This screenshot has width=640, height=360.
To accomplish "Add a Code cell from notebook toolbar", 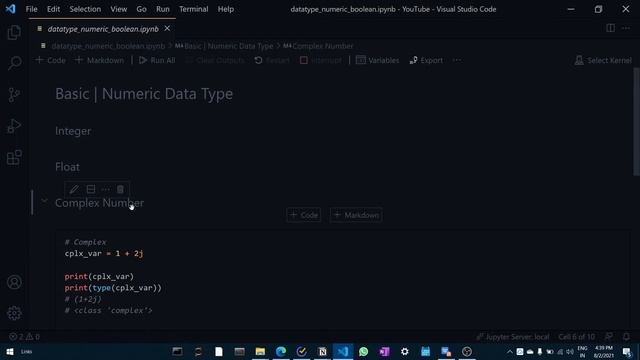I will (51, 60).
